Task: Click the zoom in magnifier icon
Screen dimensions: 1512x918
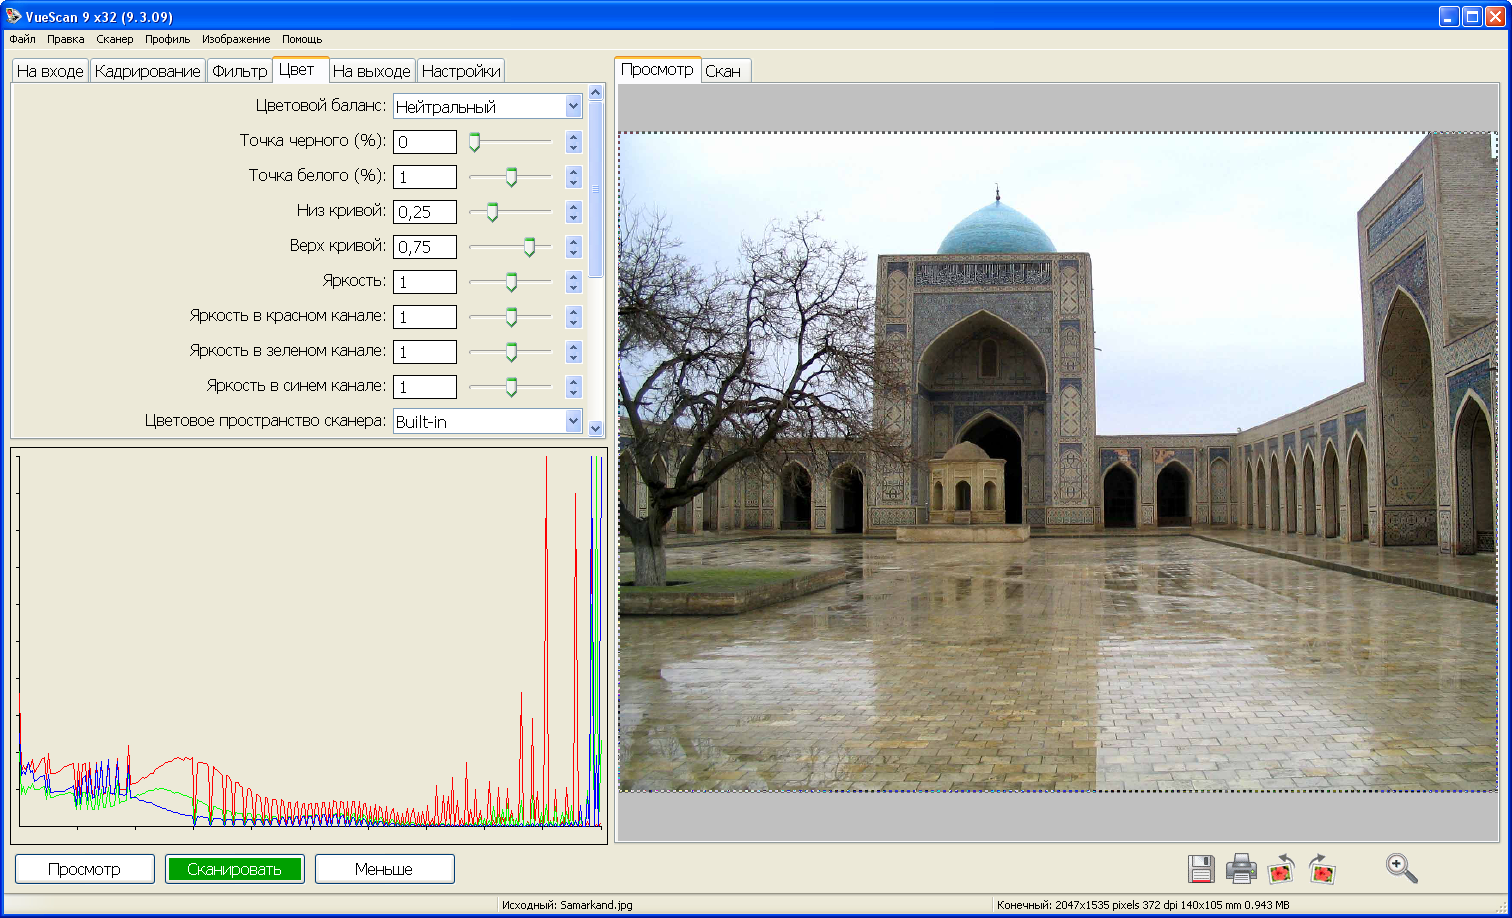Action: tap(1402, 869)
